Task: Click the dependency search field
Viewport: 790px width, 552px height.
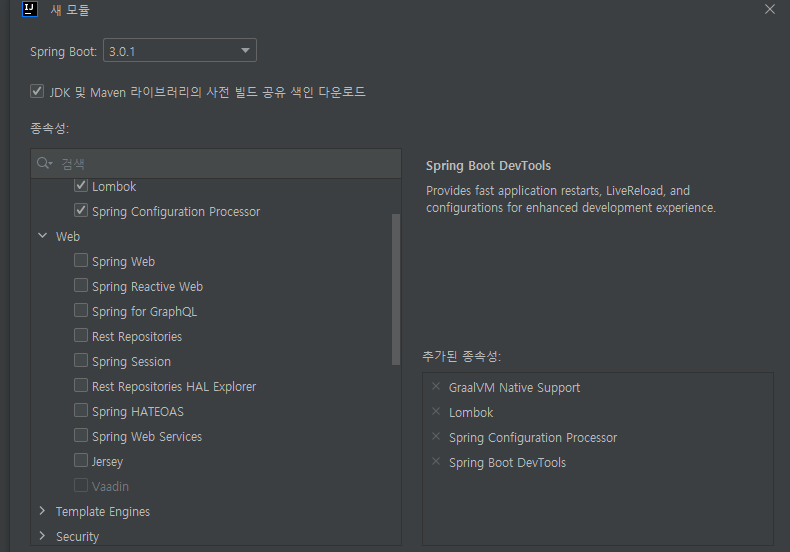Action: 216,163
